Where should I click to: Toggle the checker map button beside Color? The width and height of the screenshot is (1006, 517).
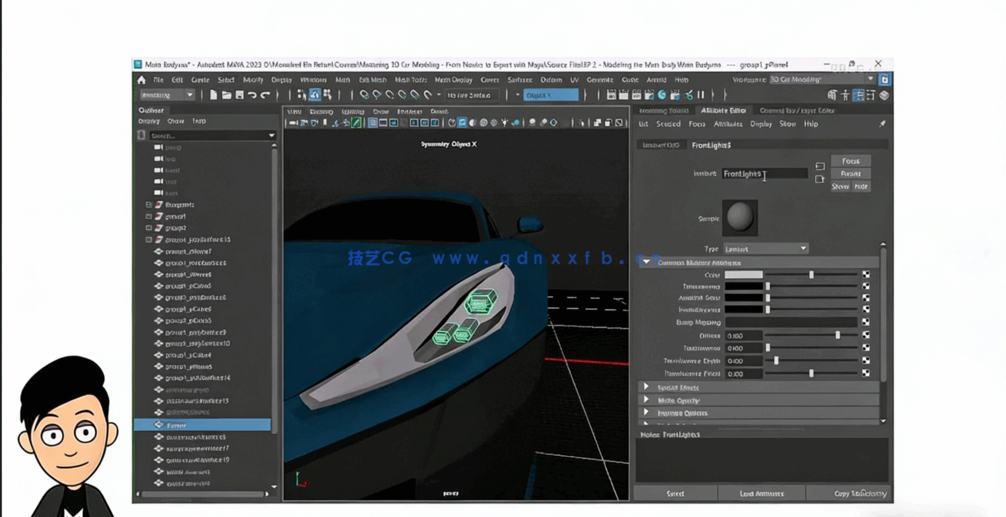[866, 274]
